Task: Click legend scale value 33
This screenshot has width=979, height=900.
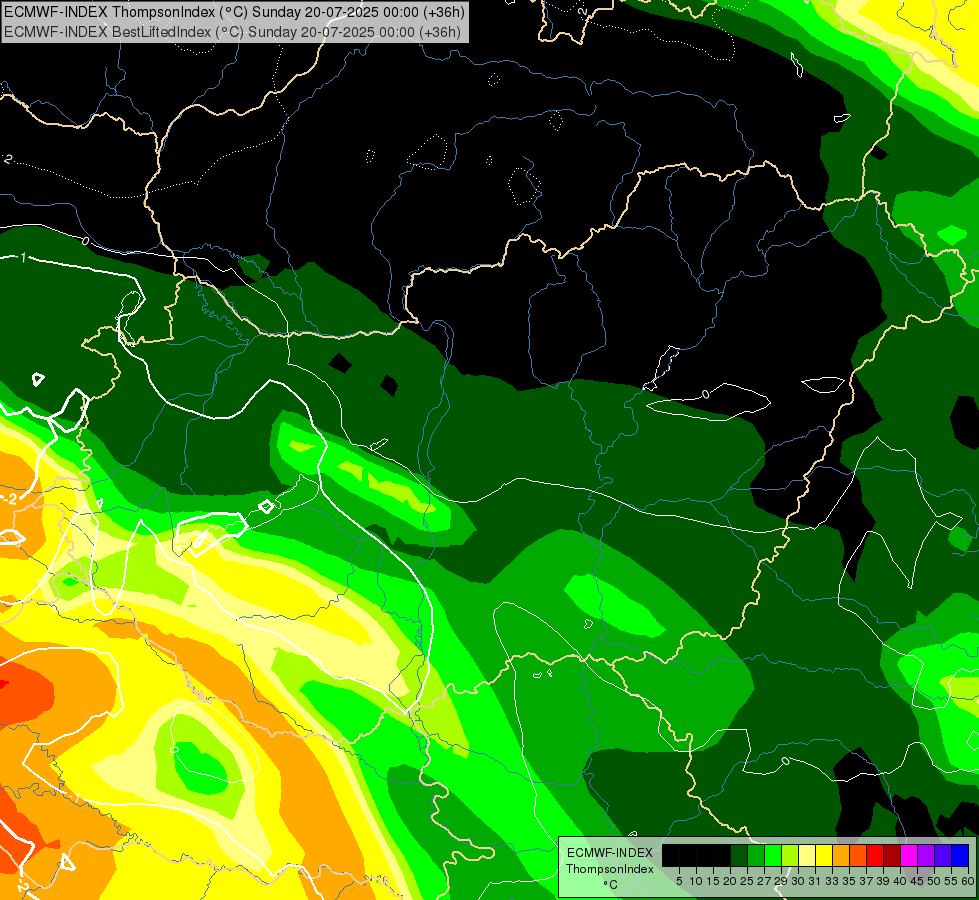Action: (x=832, y=881)
